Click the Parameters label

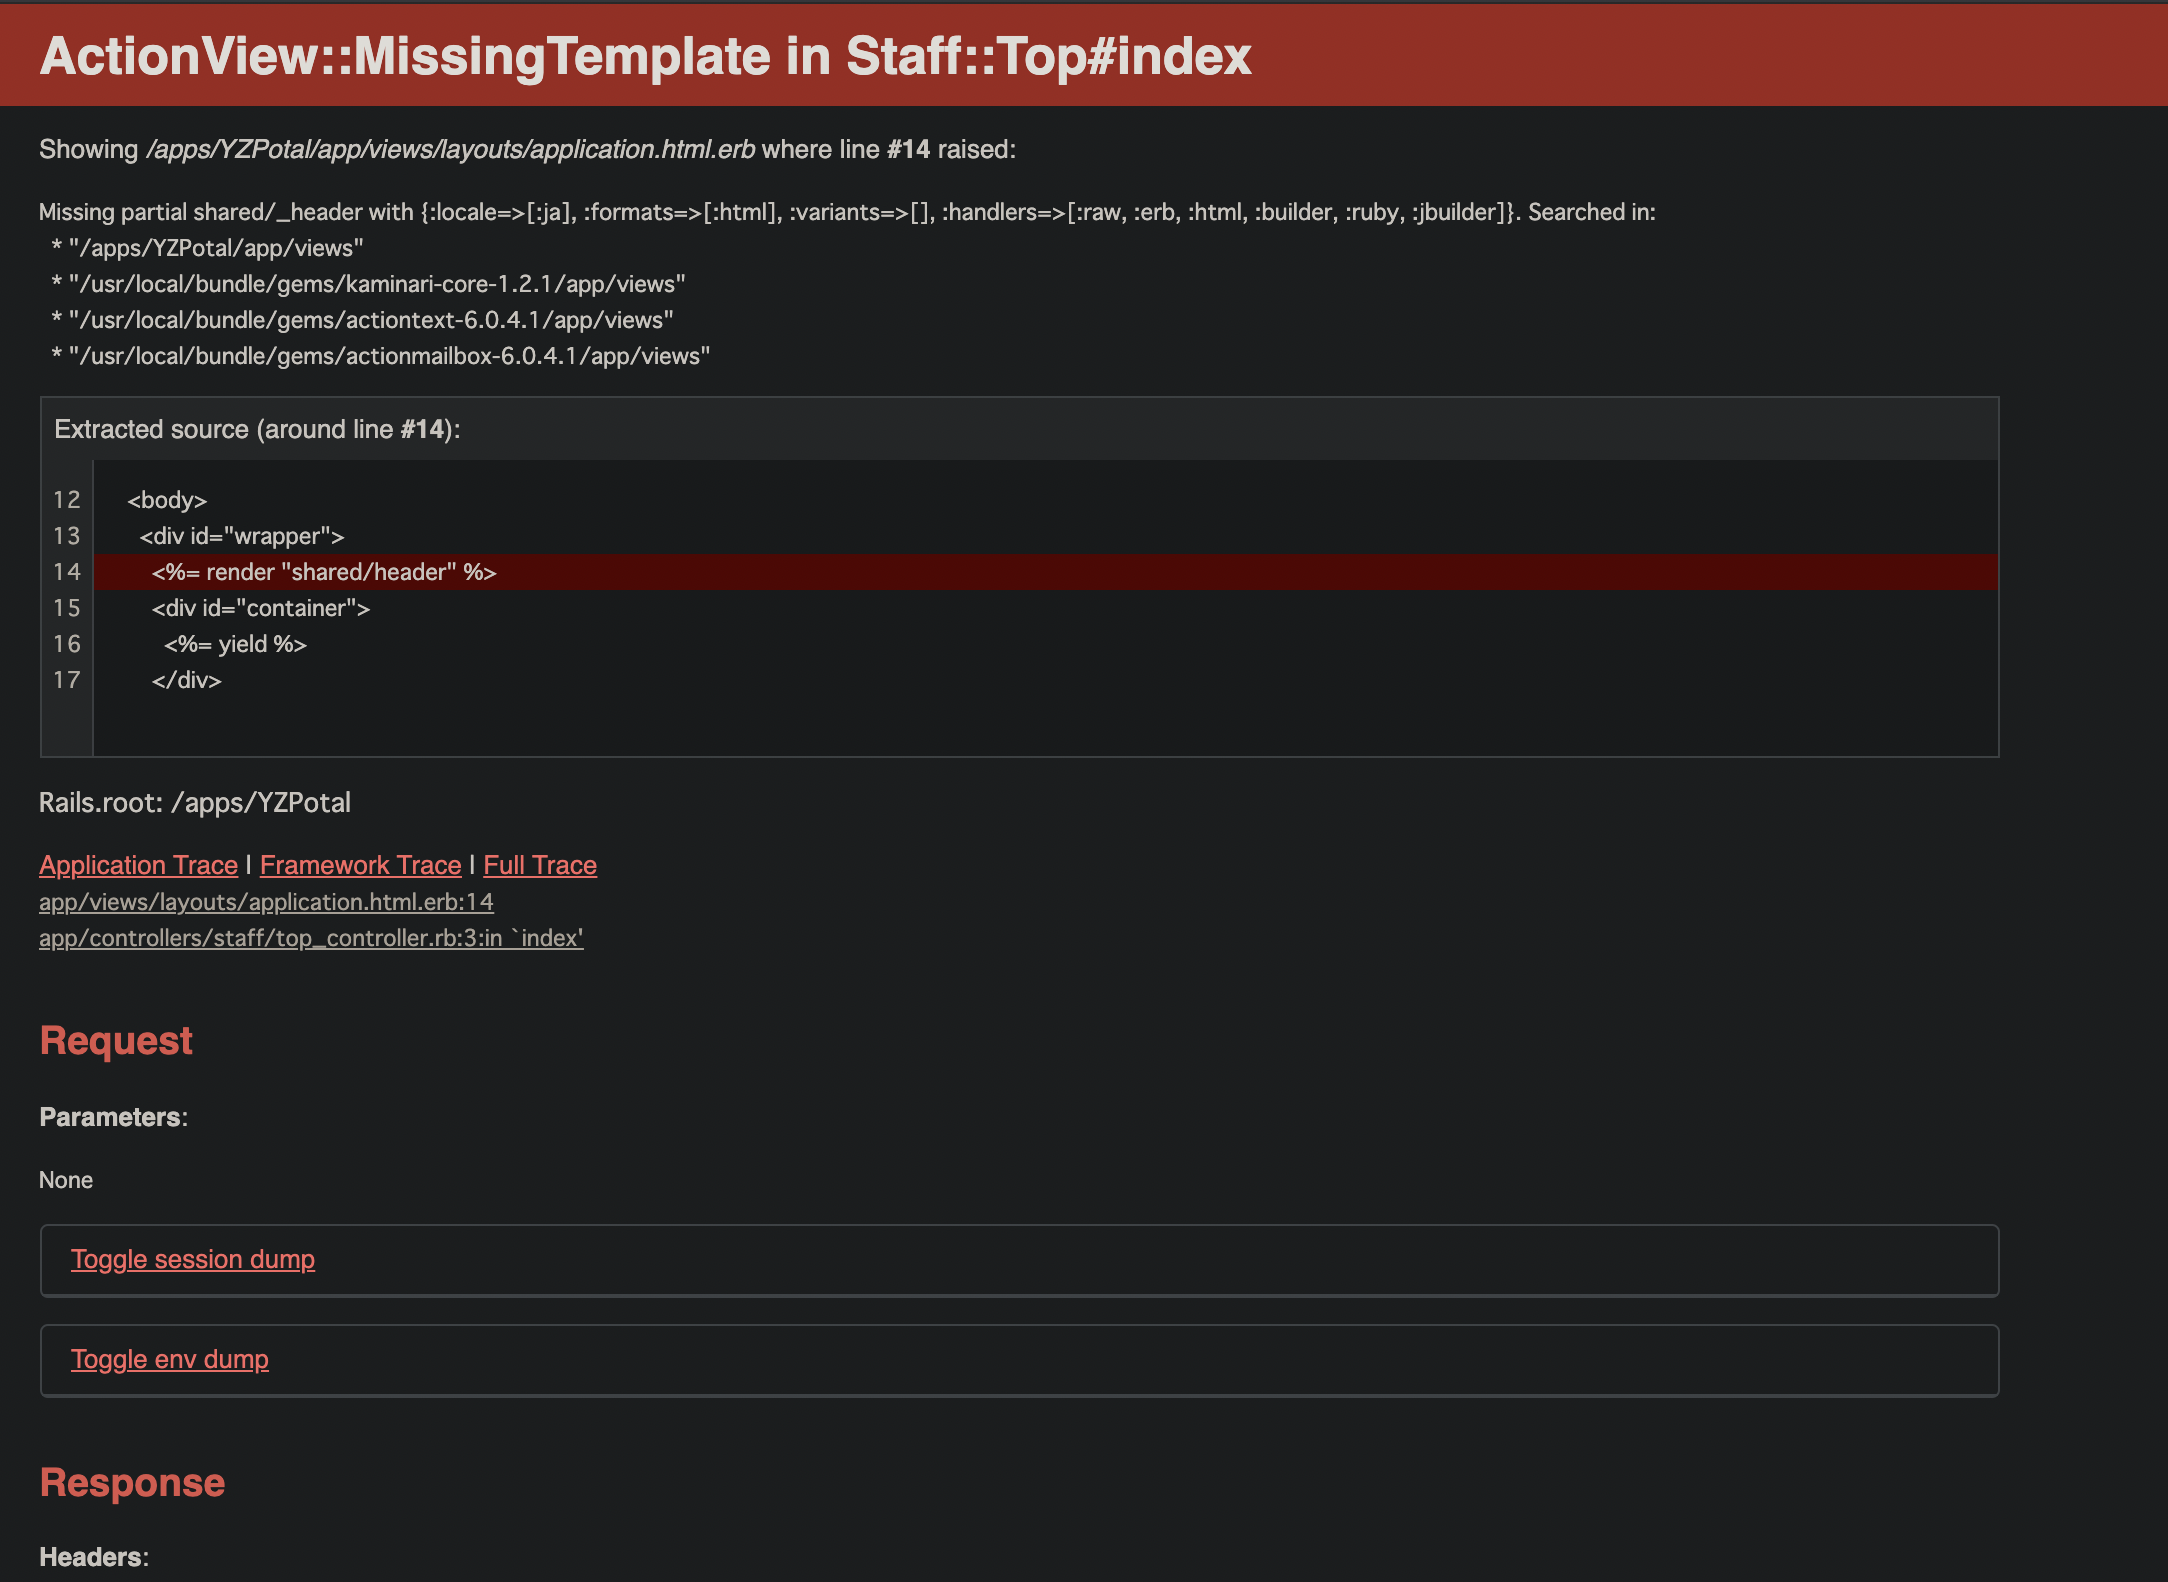point(113,1117)
